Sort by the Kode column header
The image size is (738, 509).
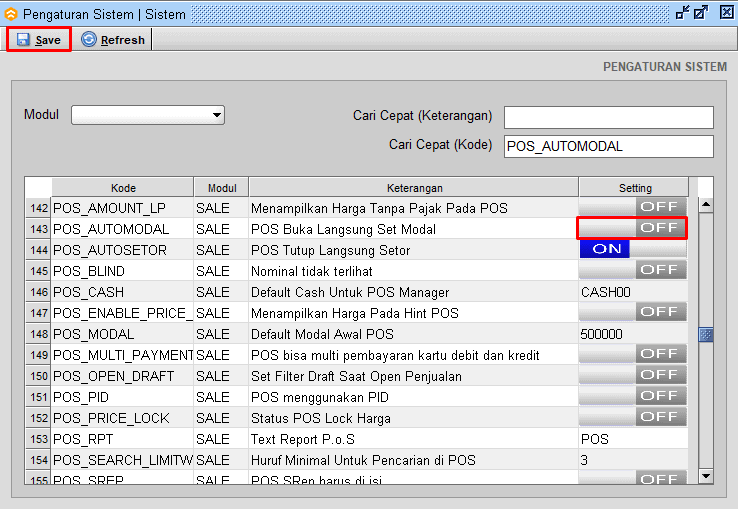coord(123,187)
